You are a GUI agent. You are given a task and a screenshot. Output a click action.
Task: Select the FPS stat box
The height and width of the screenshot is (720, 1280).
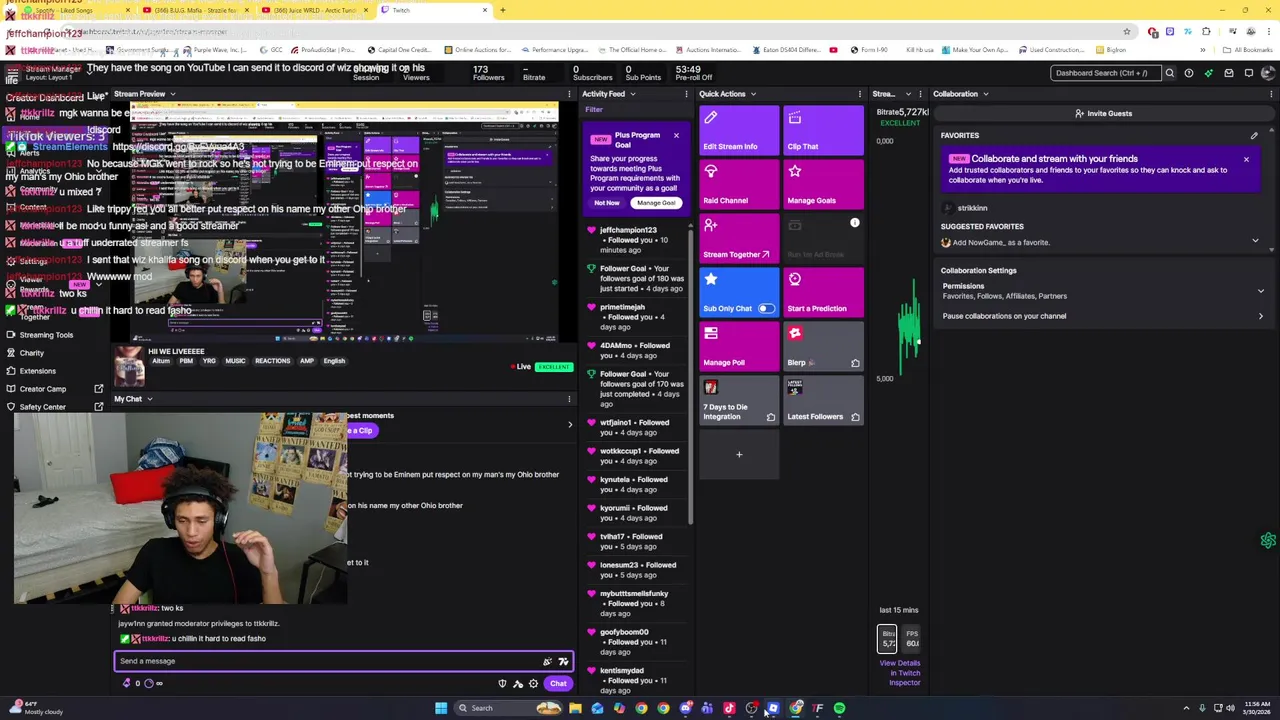pos(912,638)
